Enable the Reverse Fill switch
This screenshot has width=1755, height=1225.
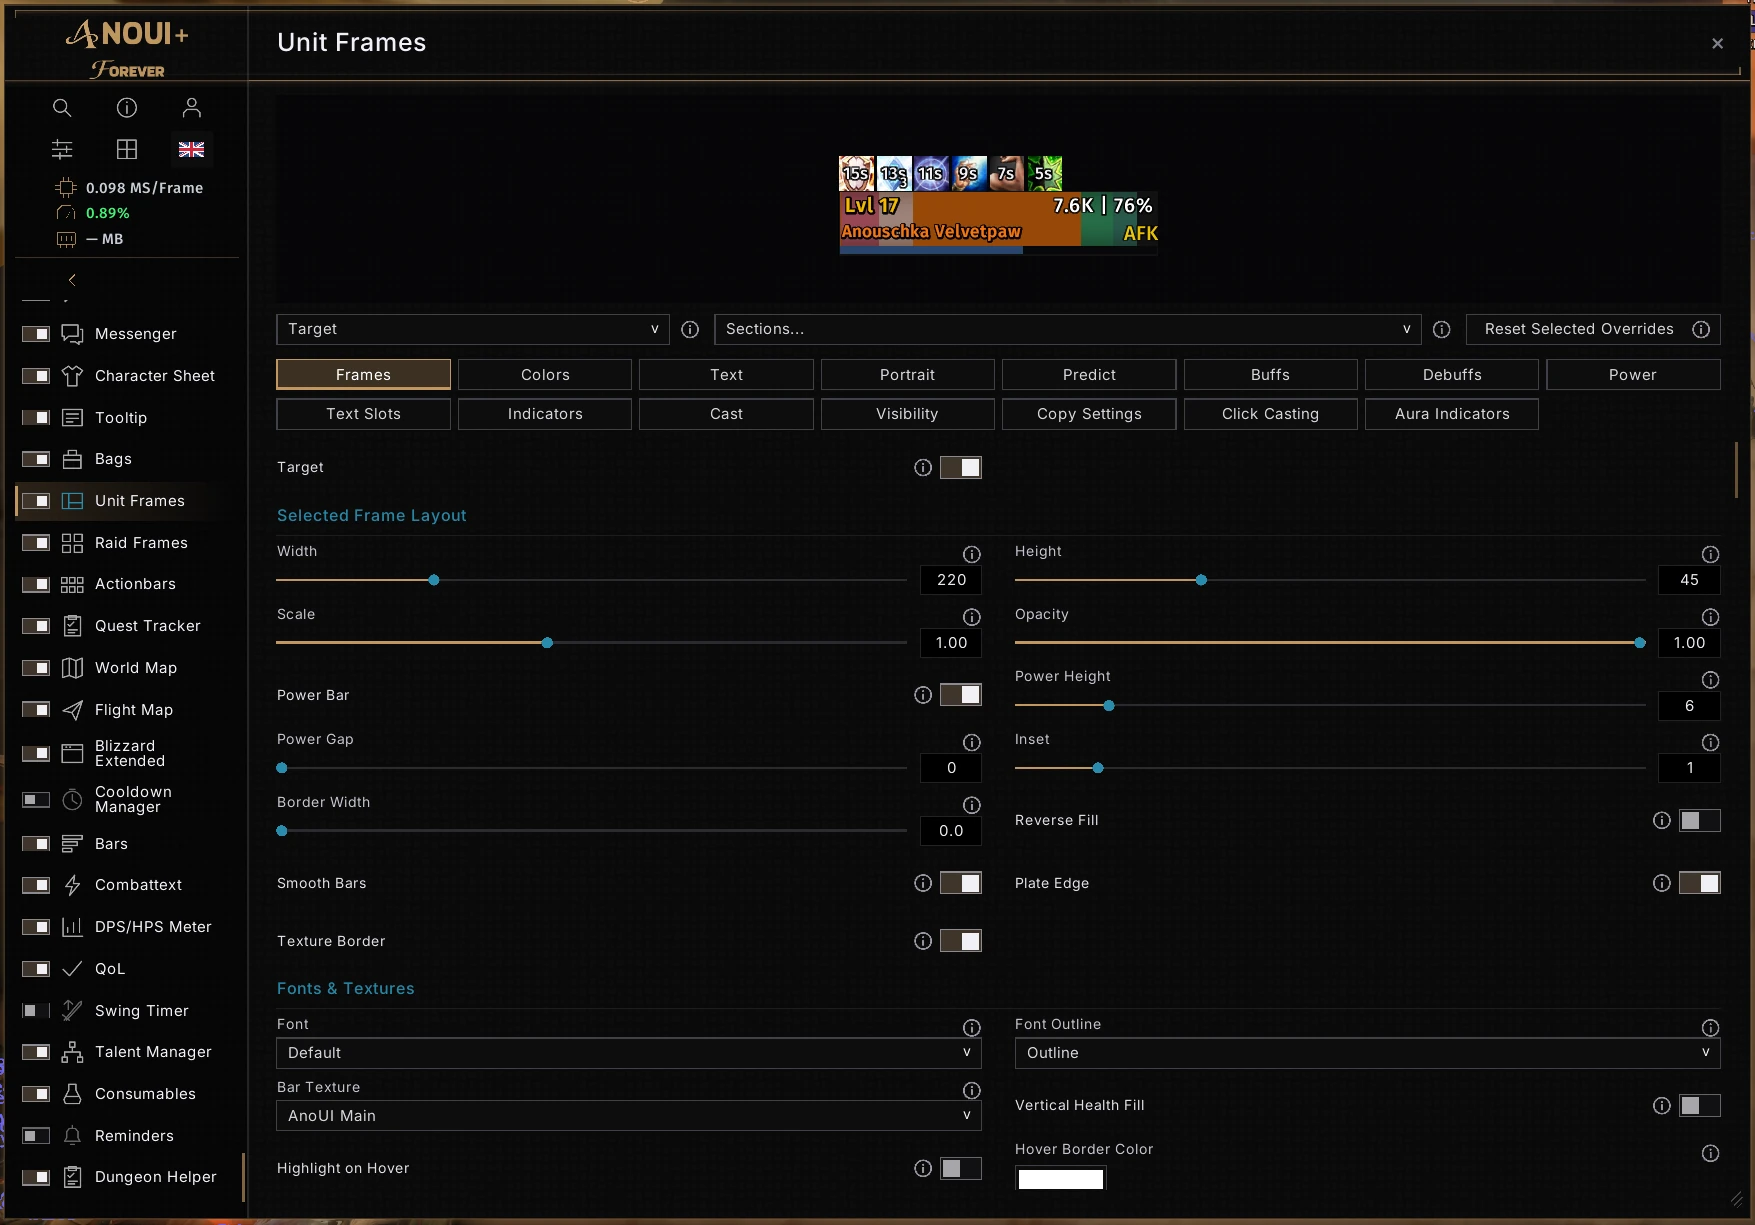pos(1699,820)
